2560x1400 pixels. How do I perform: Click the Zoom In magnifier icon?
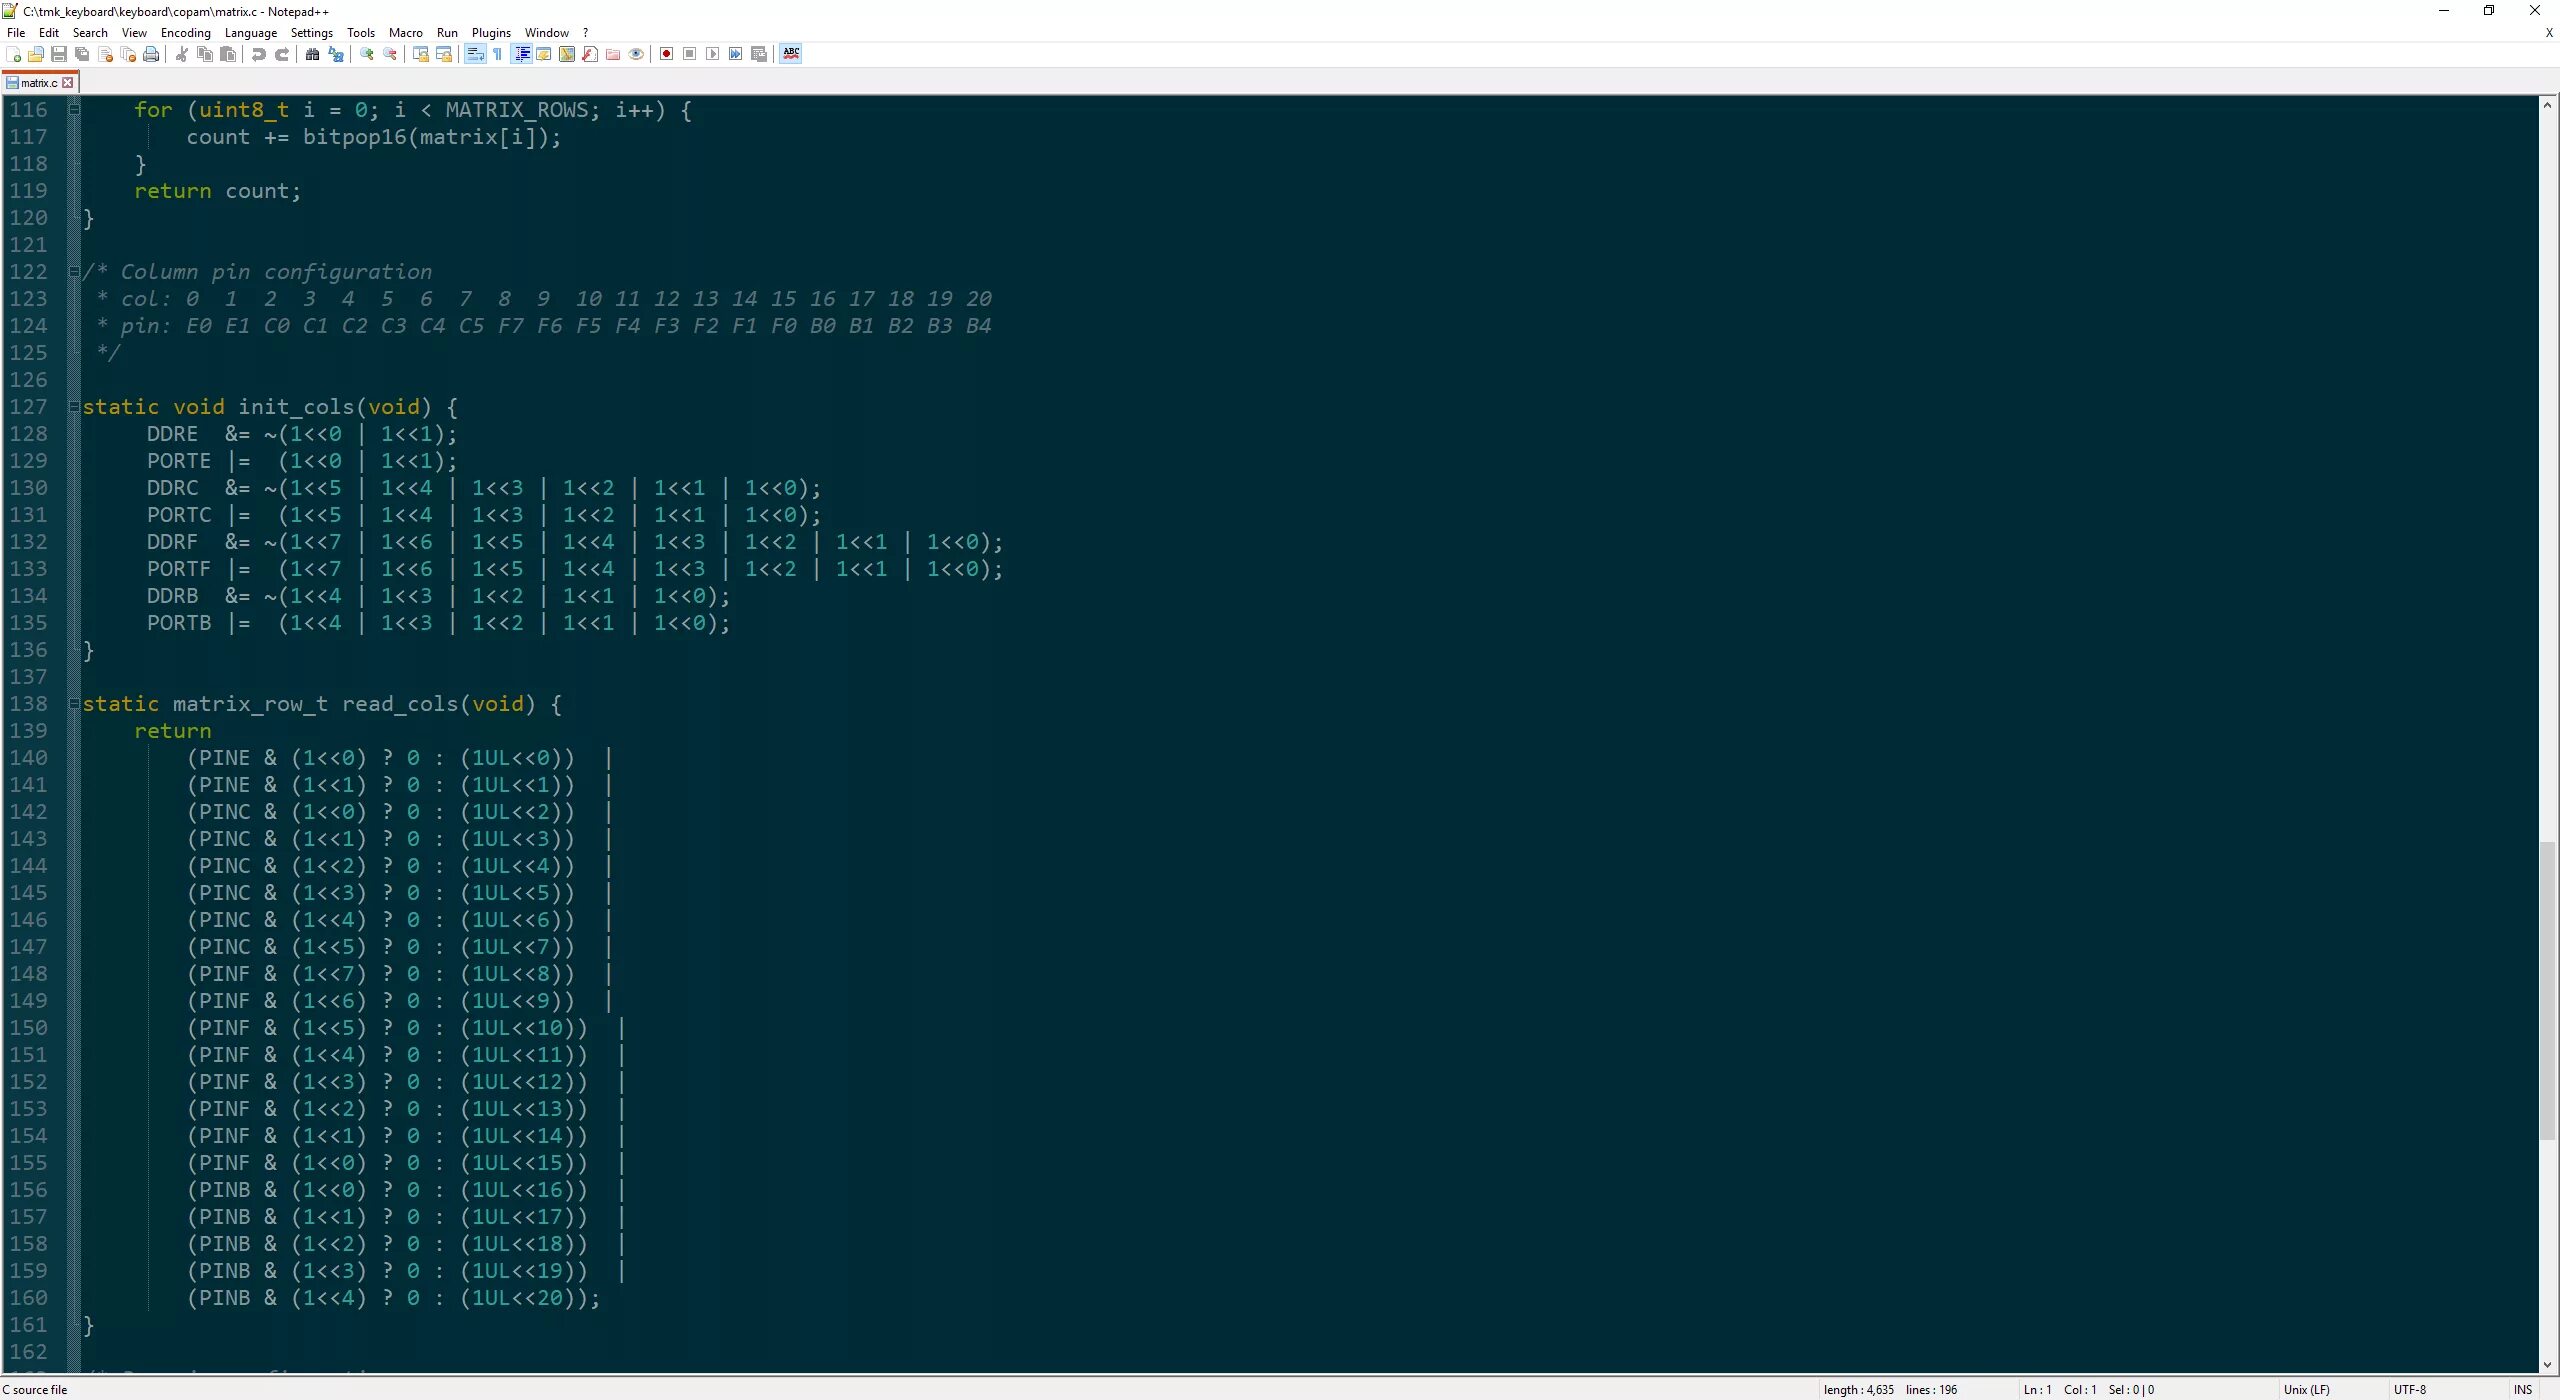pos(367,54)
